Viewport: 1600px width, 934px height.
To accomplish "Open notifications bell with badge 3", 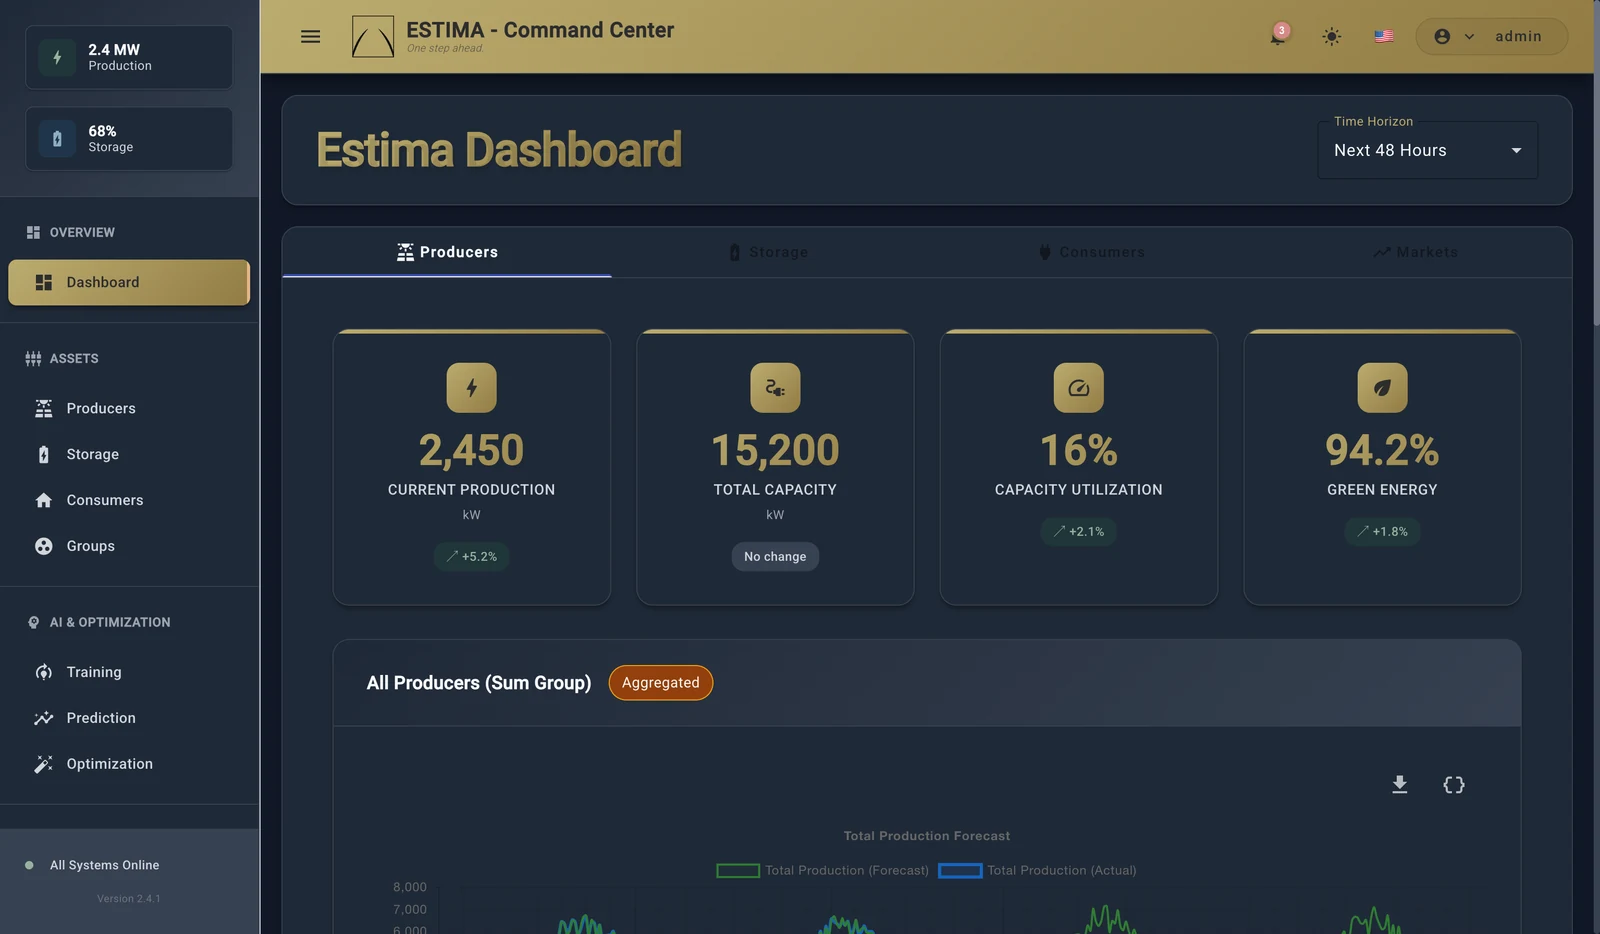I will [x=1278, y=36].
